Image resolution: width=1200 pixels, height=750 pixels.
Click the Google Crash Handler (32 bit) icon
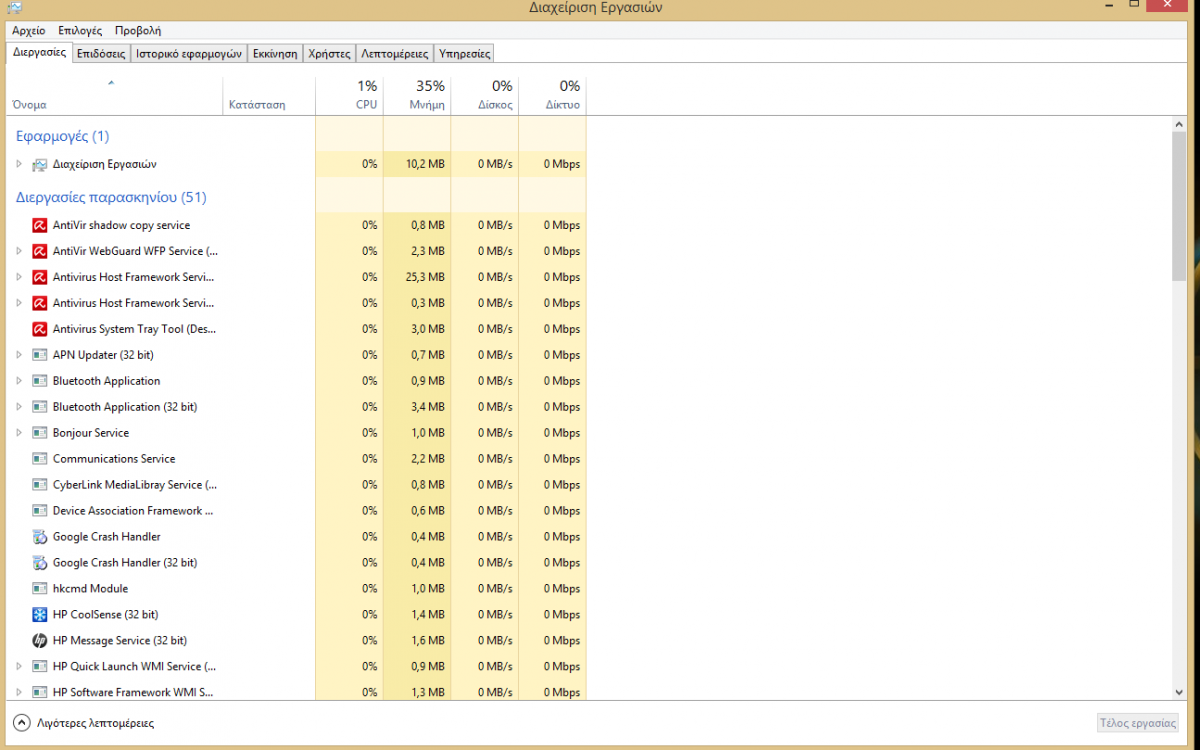(40, 563)
